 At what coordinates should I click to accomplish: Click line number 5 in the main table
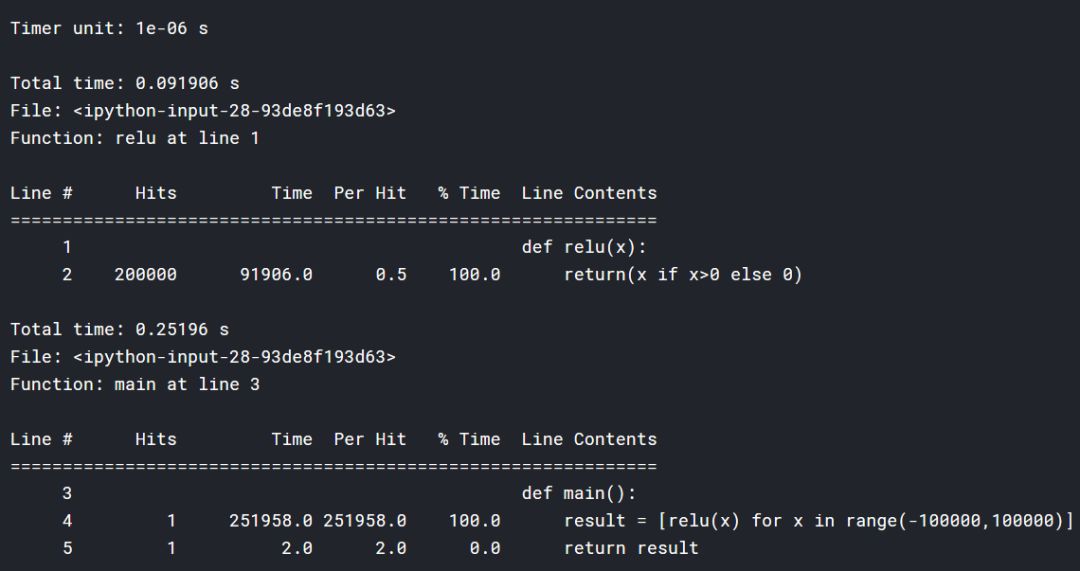point(67,548)
